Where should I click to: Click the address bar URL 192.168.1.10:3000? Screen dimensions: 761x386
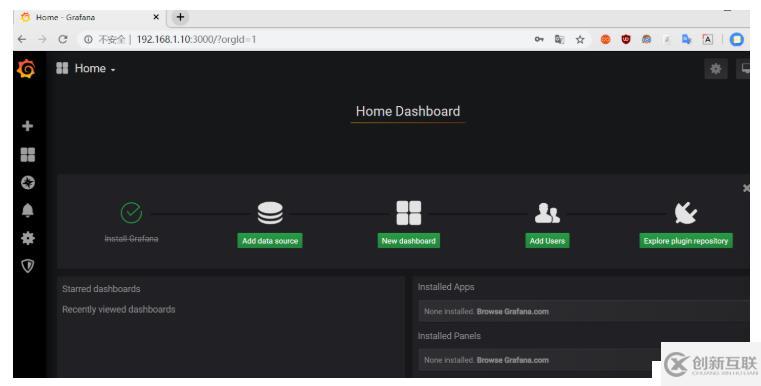tap(196, 39)
